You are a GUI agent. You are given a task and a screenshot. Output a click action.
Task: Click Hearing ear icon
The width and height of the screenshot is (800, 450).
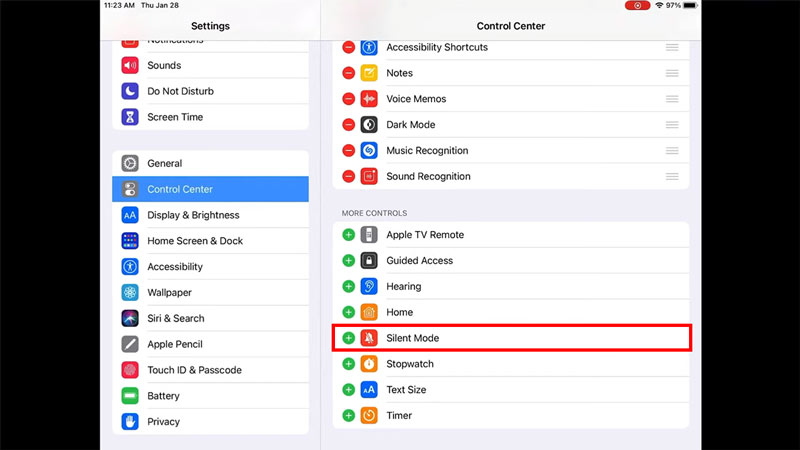[x=369, y=286]
